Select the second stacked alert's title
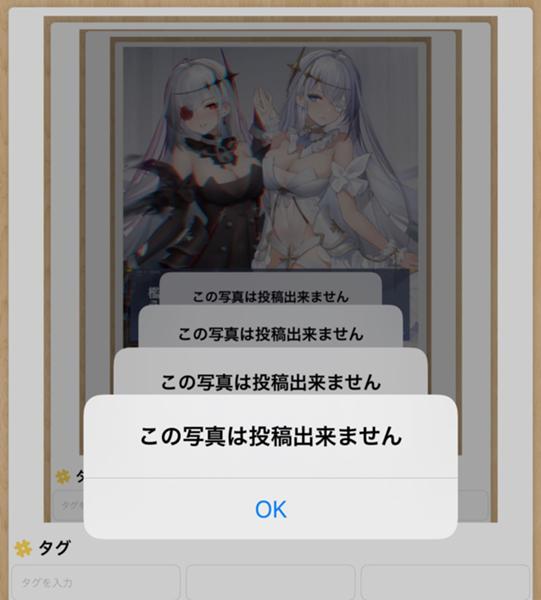541x600 pixels. click(270, 382)
